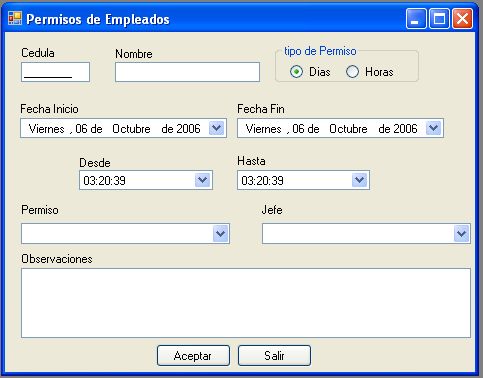Select the Desde time value 03:20:39
Viewport: 483px width, 378px height.
pyautogui.click(x=104, y=181)
